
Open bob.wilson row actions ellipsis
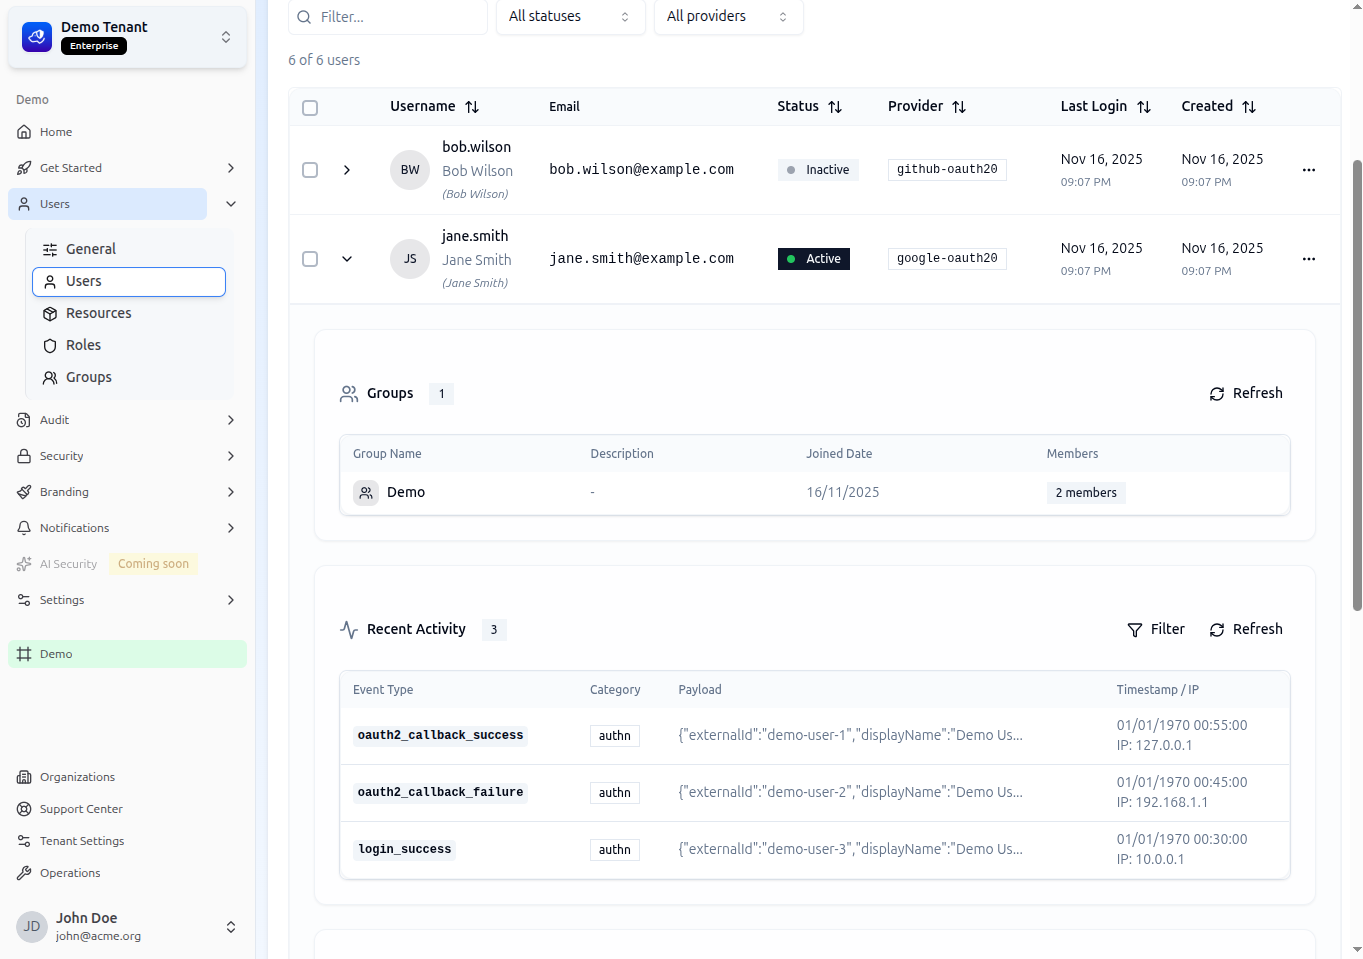point(1308,170)
